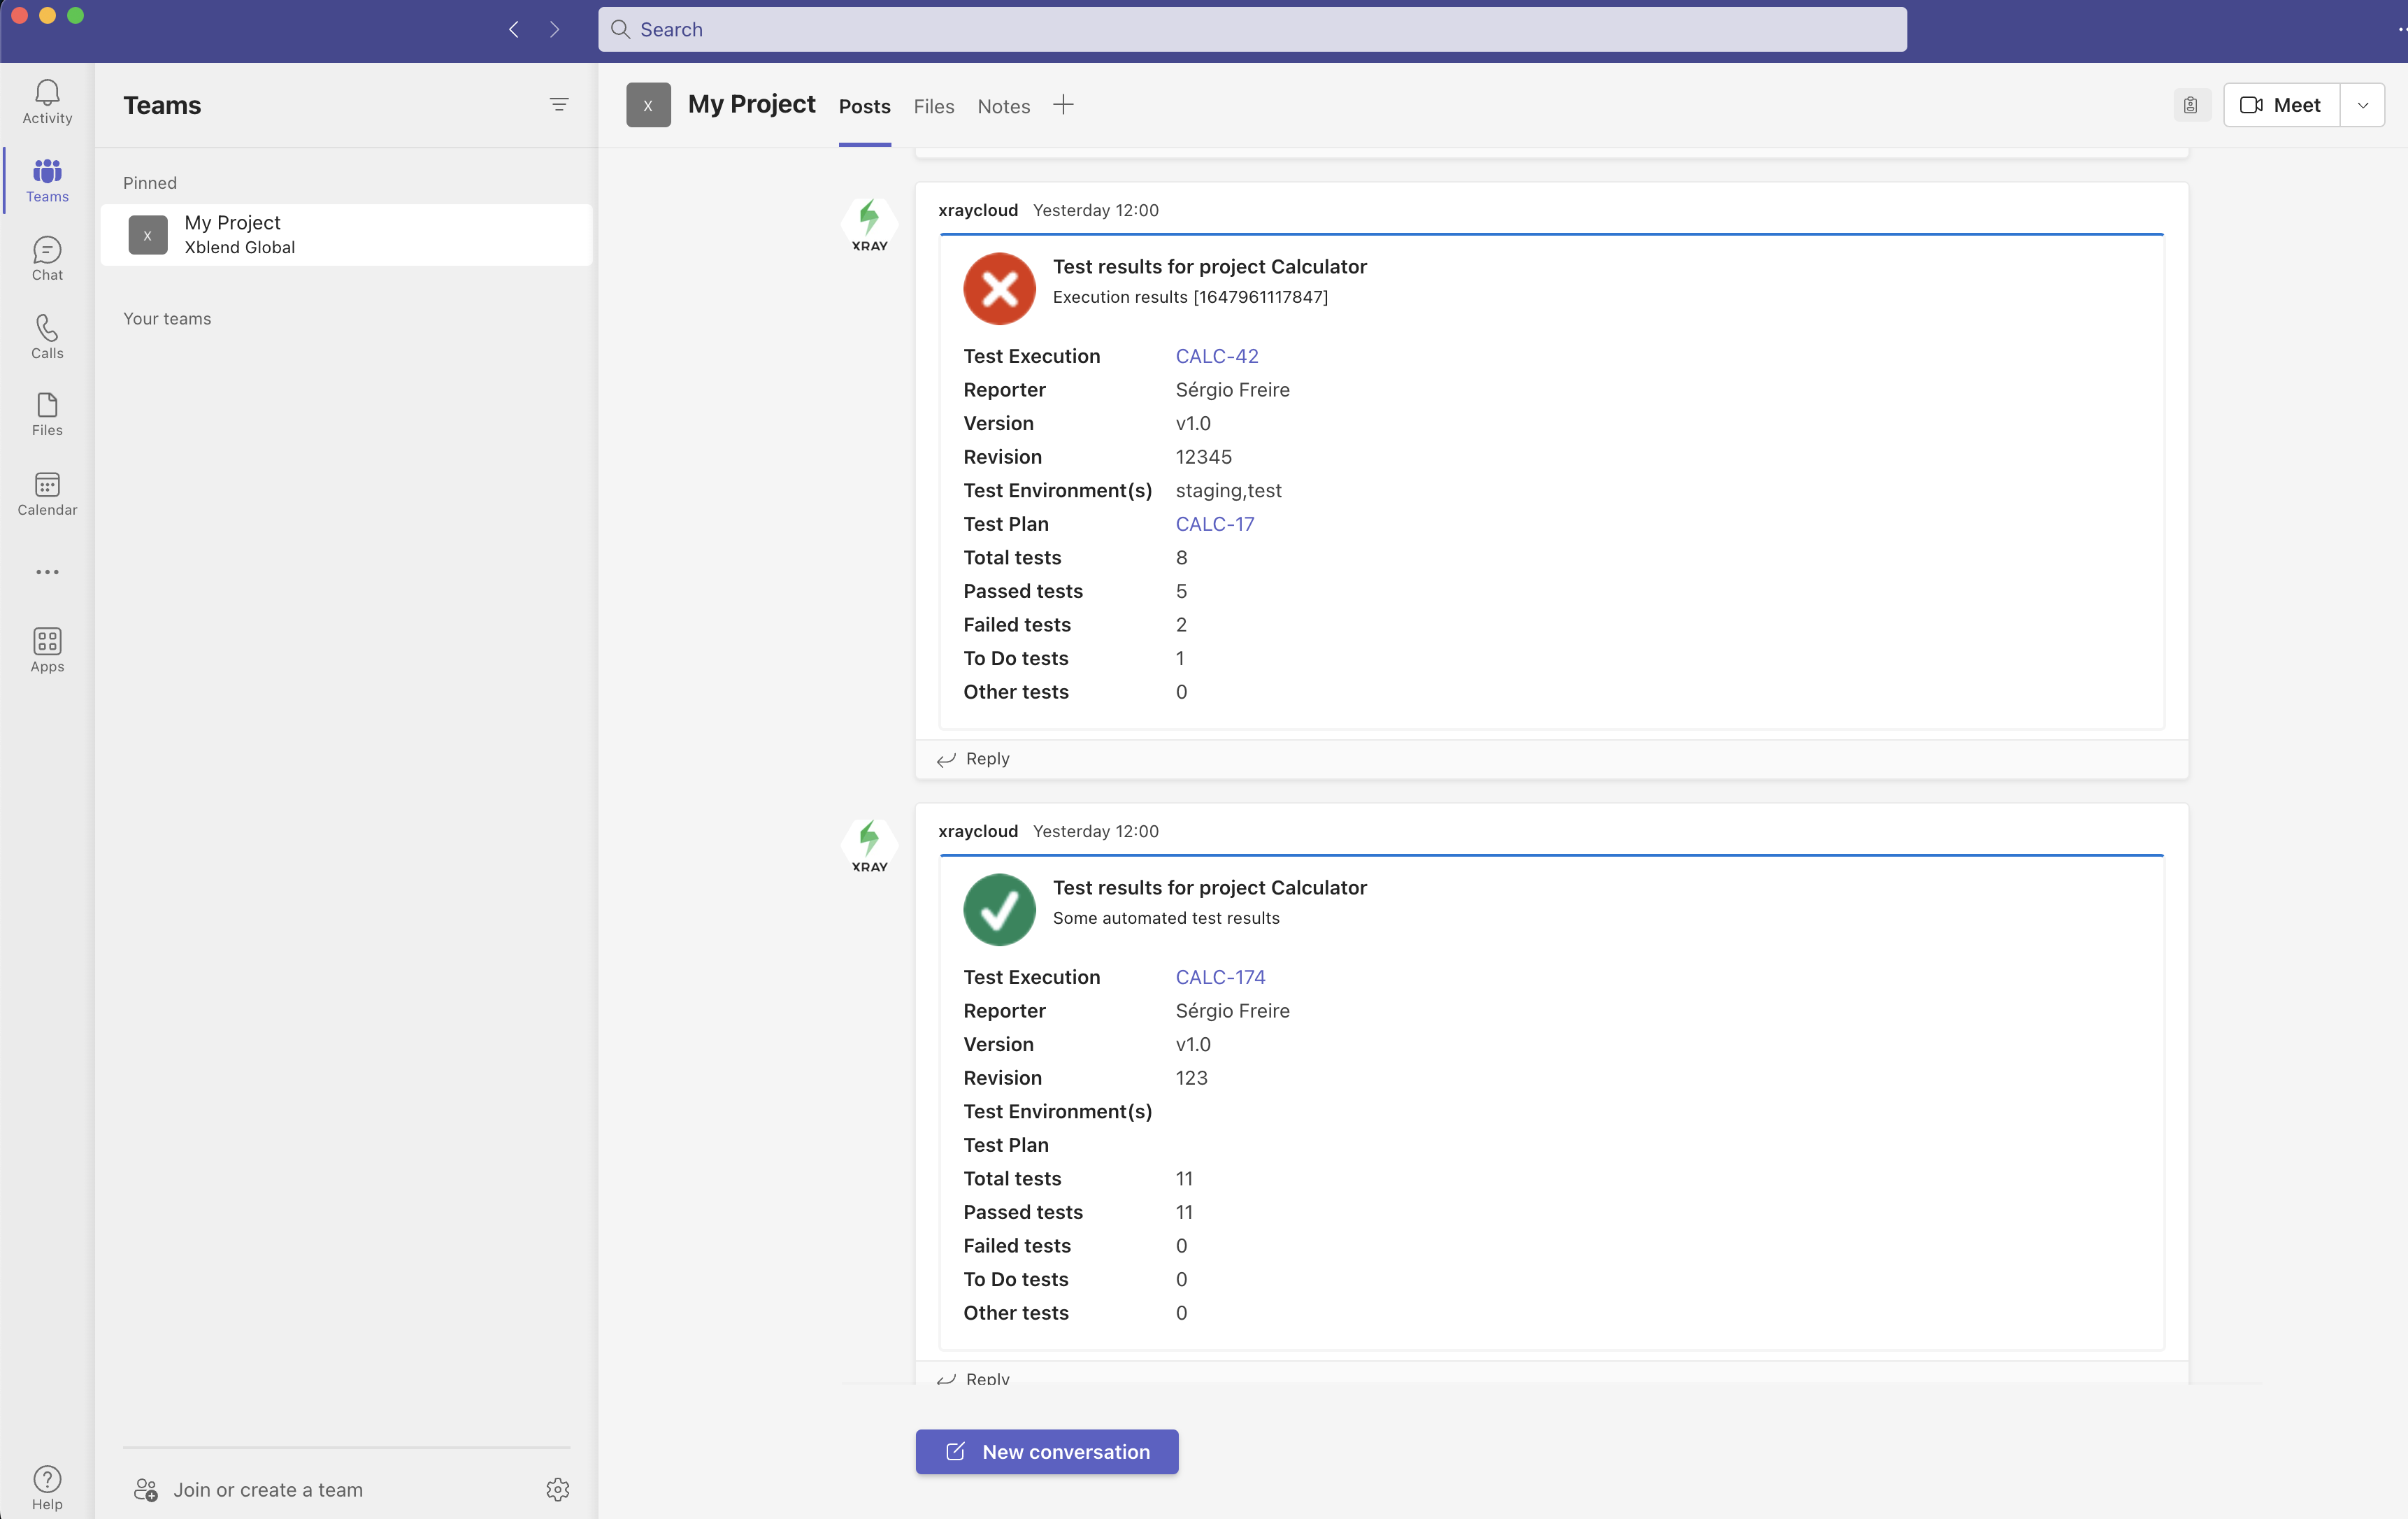The width and height of the screenshot is (2408, 1519).
Task: Click Some automated test results text
Action: (x=1166, y=918)
